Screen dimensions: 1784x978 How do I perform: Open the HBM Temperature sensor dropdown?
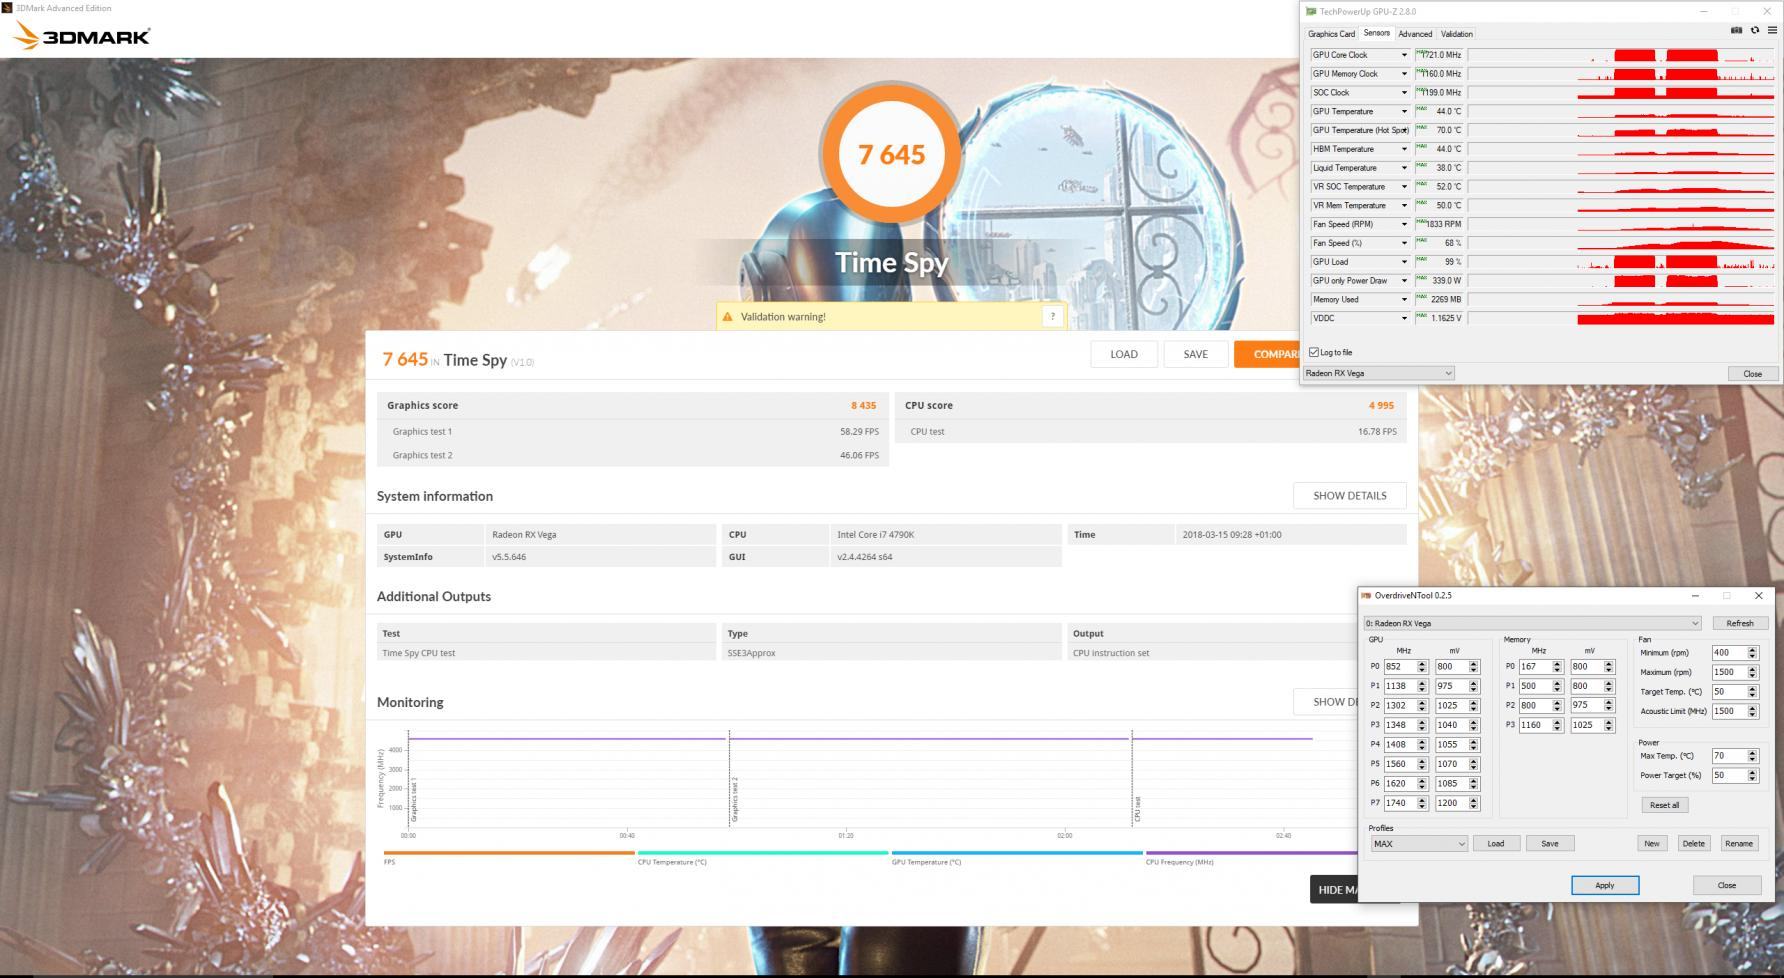[x=1404, y=149]
